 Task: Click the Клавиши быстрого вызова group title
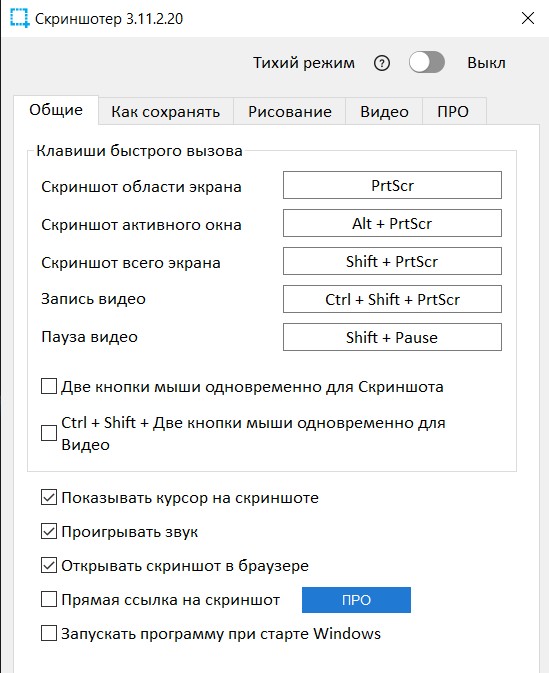tap(139, 151)
